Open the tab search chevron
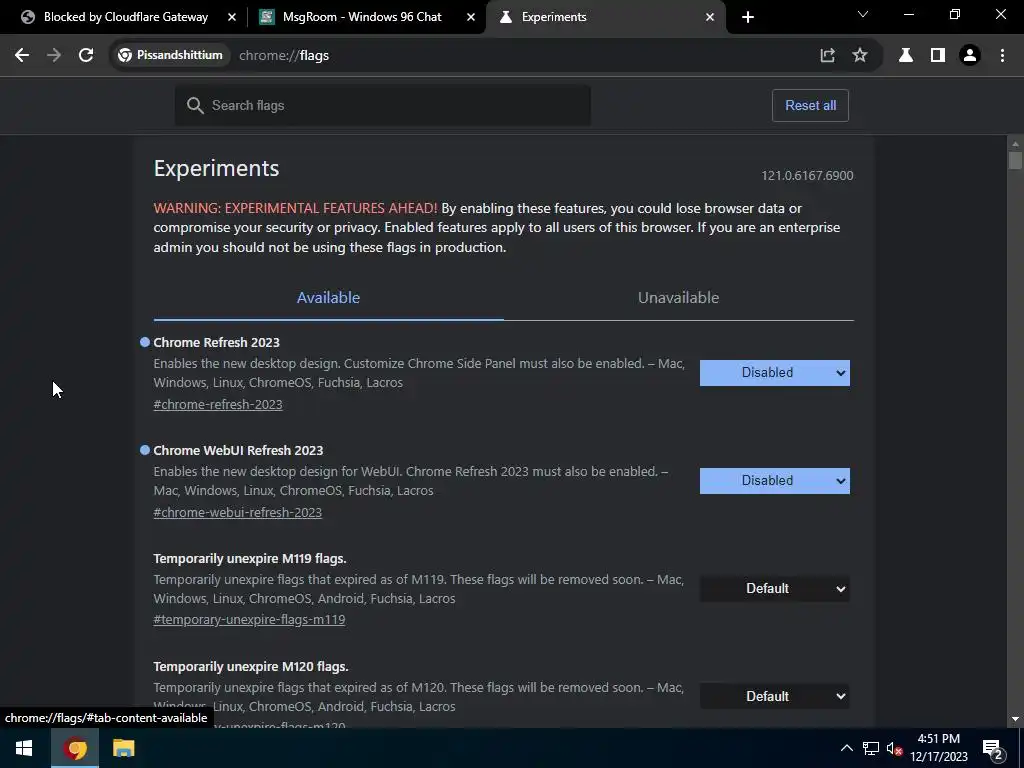Image resolution: width=1024 pixels, height=768 pixels. 863,14
